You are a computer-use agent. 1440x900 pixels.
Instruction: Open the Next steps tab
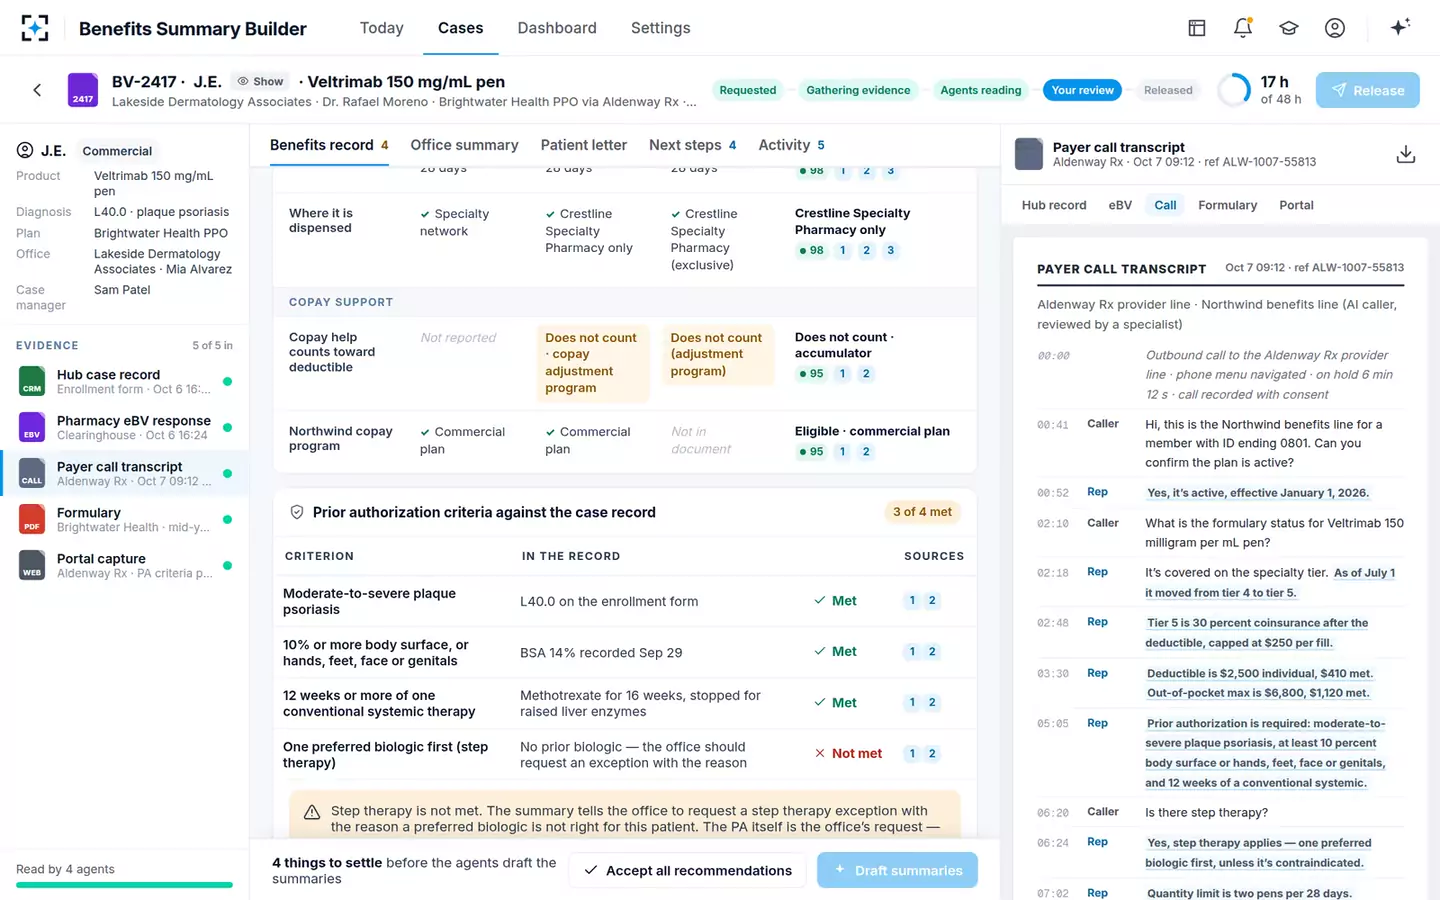693,145
